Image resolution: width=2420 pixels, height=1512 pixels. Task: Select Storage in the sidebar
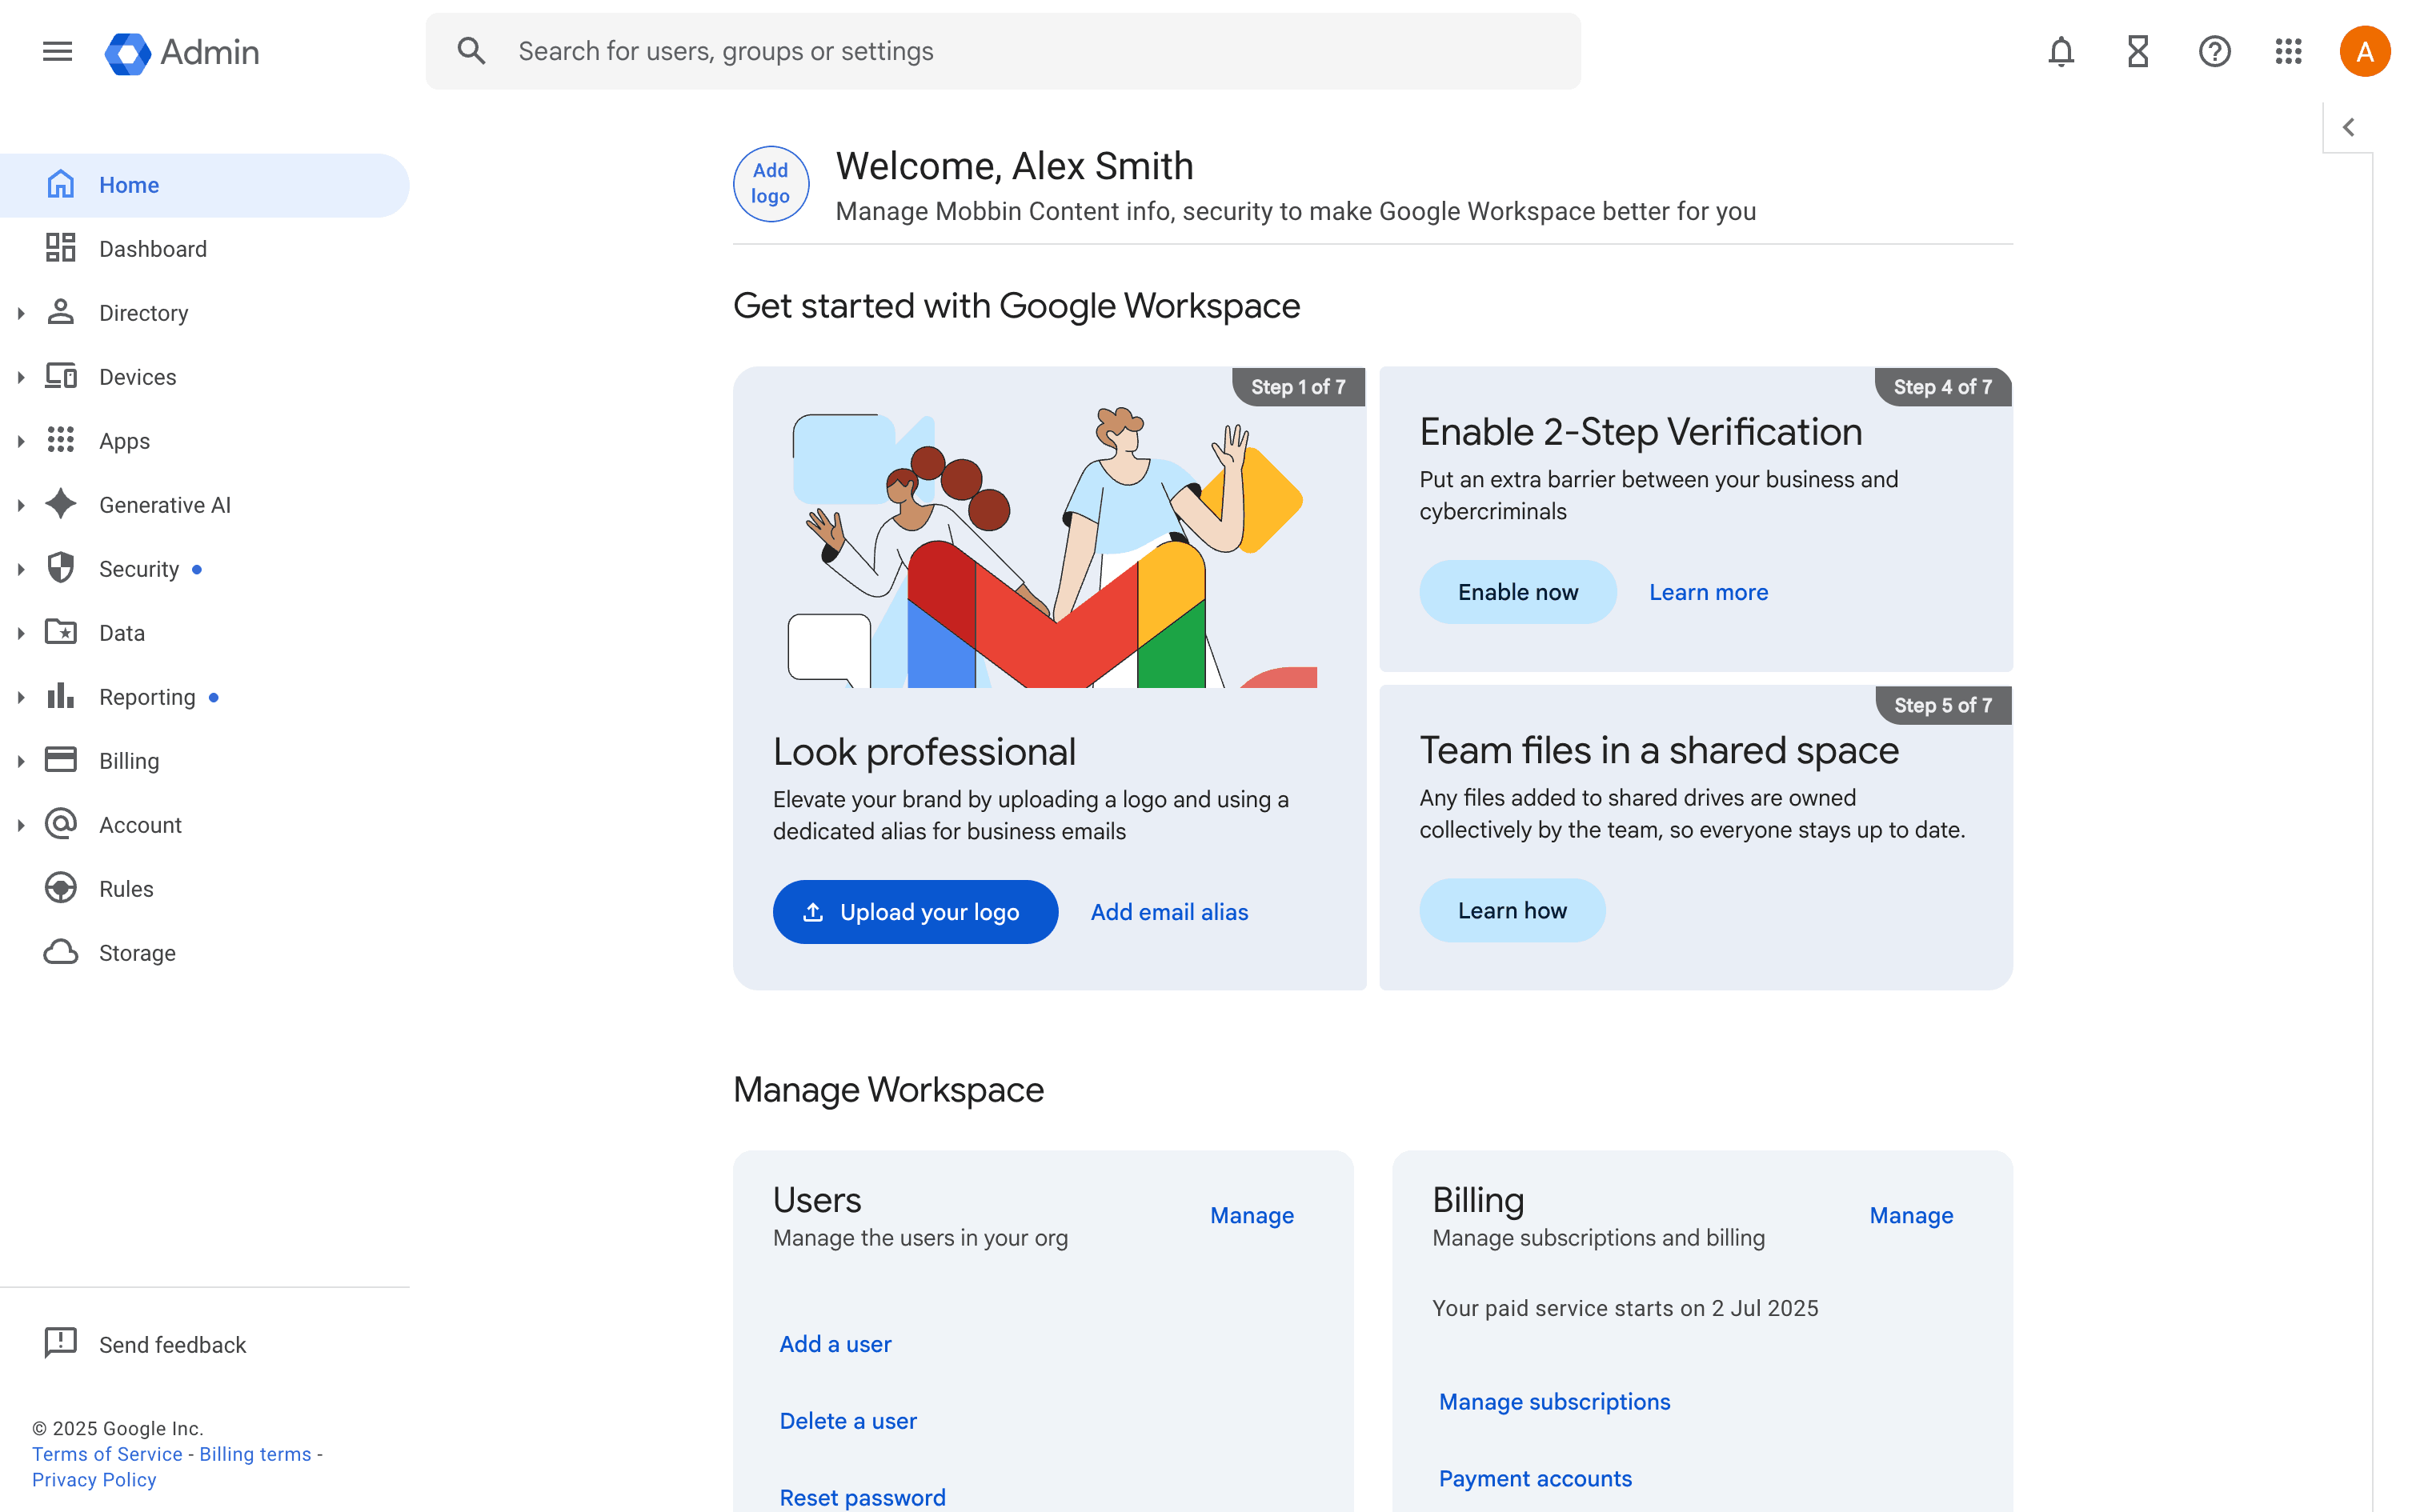[137, 953]
